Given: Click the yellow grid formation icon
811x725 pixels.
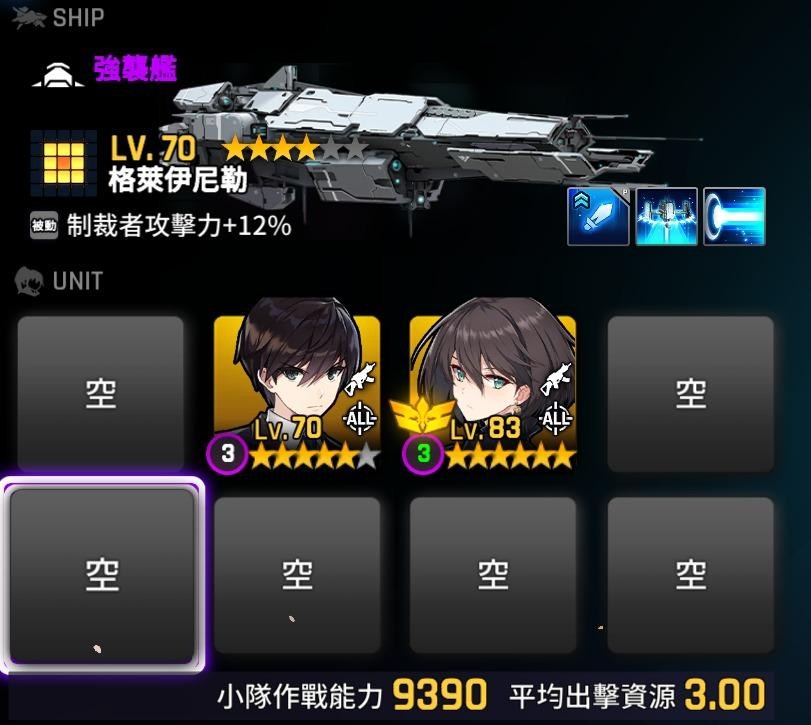Looking at the screenshot, I should click(64, 163).
